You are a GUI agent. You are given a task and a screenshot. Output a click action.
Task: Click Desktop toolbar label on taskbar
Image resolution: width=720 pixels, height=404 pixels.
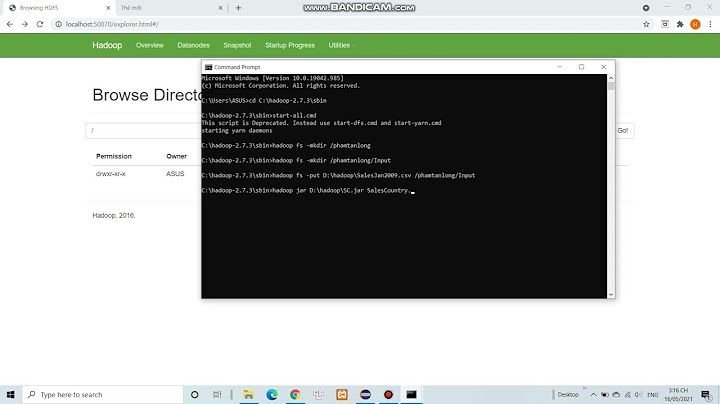pyautogui.click(x=568, y=394)
